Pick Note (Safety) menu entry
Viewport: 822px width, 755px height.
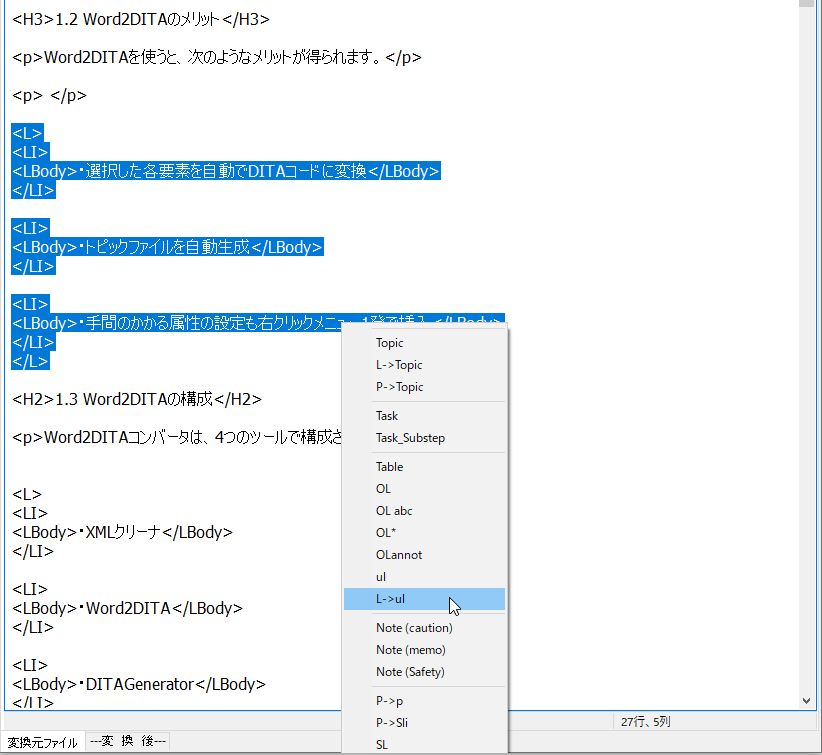(x=424, y=672)
